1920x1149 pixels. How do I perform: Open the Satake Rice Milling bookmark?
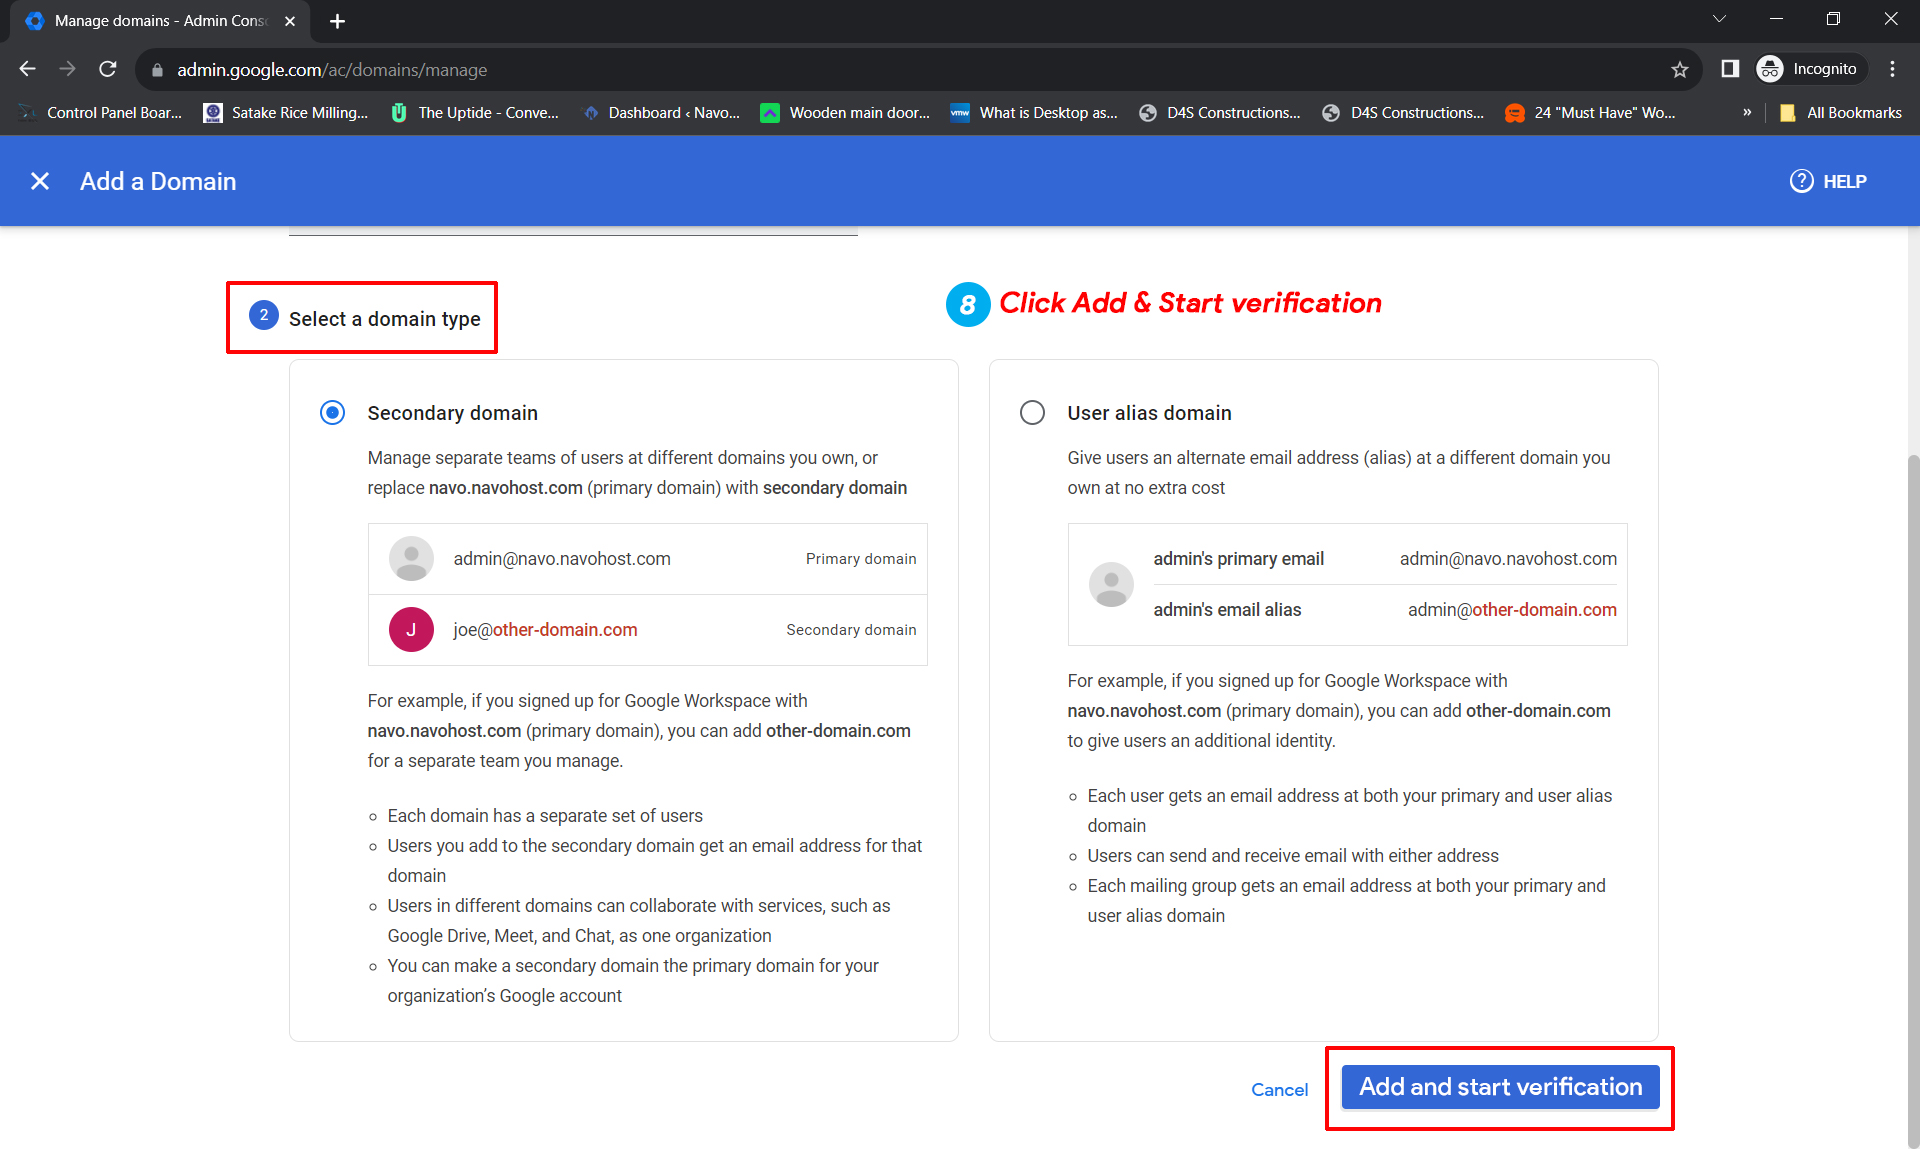[x=286, y=113]
